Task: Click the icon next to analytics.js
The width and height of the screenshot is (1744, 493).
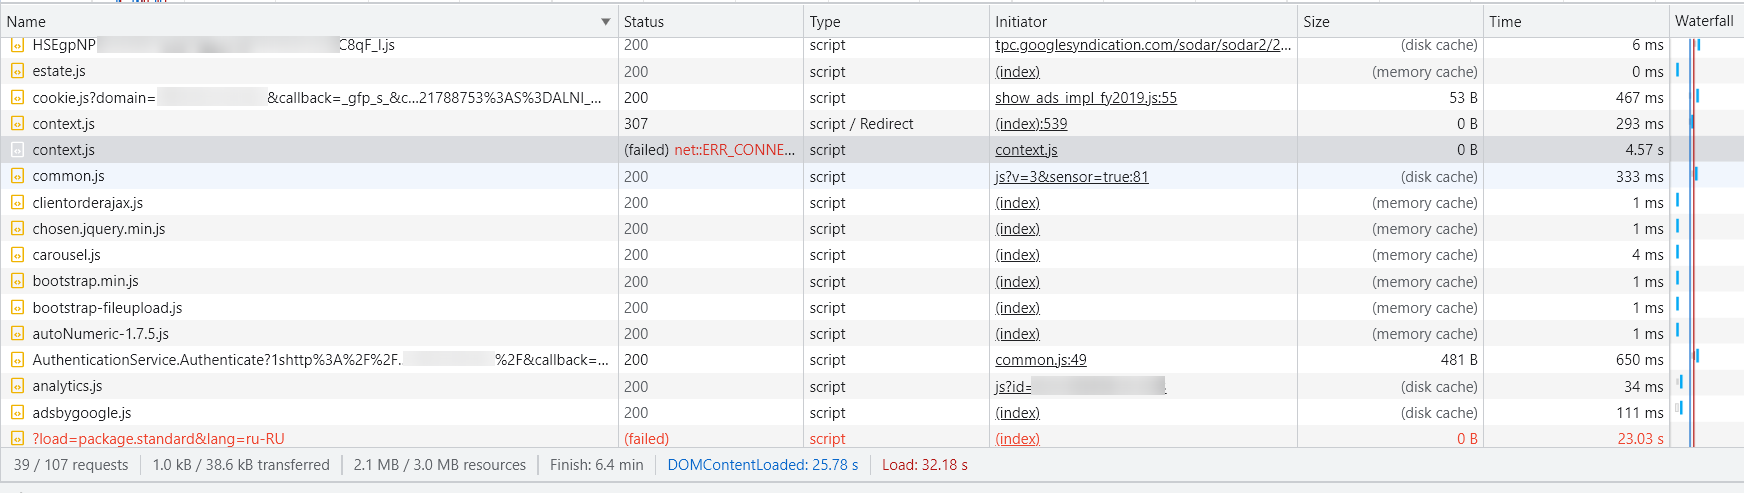Action: [17, 386]
